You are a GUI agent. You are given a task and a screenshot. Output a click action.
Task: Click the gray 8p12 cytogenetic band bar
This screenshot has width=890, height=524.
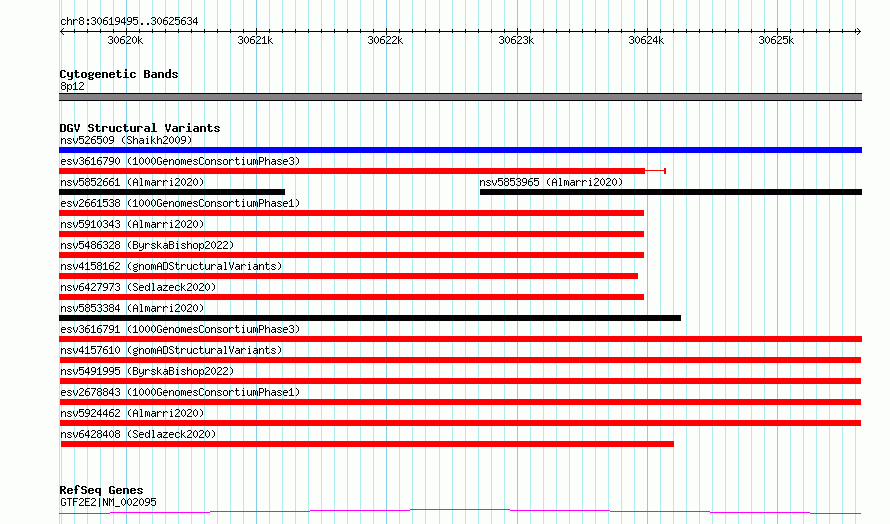point(460,97)
